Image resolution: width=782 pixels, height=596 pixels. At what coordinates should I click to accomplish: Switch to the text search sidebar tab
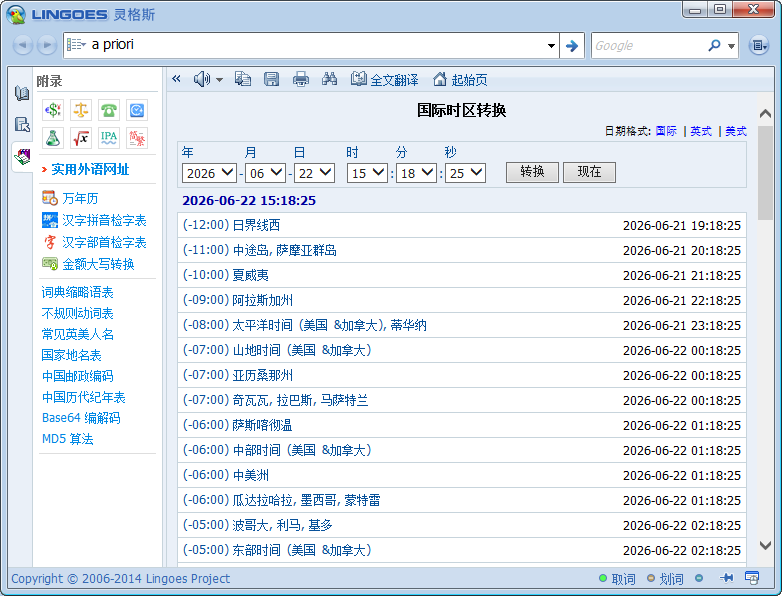tap(21, 125)
